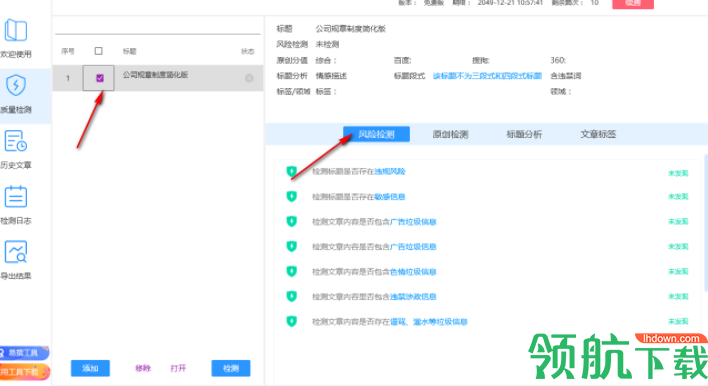Click the shield icon on the 违规风险 row
Image resolution: width=708 pixels, height=386 pixels.
(x=292, y=172)
